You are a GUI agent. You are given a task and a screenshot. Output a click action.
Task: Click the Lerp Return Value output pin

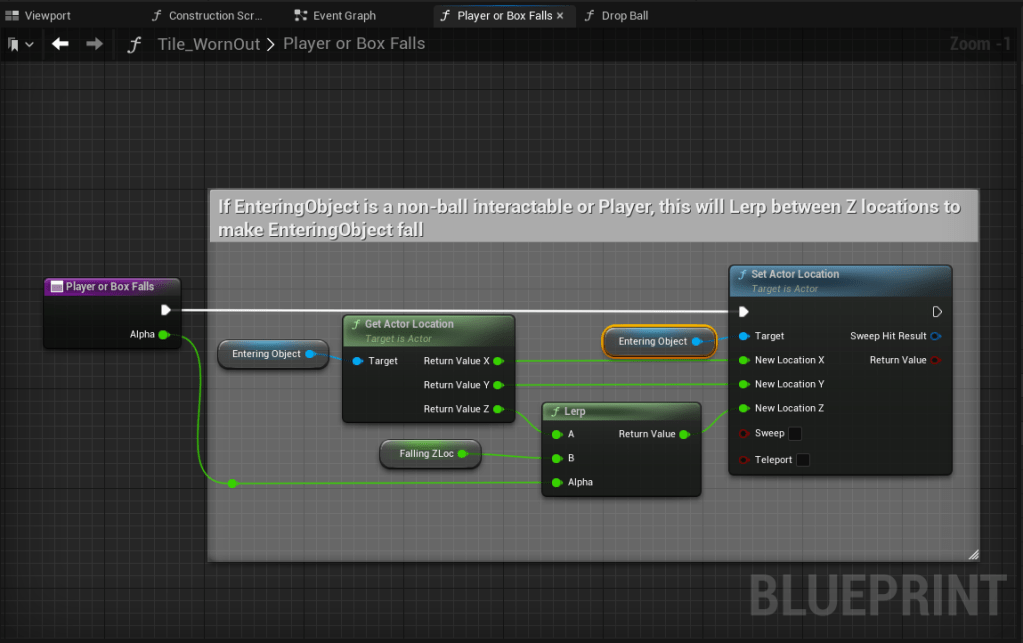(x=685, y=434)
